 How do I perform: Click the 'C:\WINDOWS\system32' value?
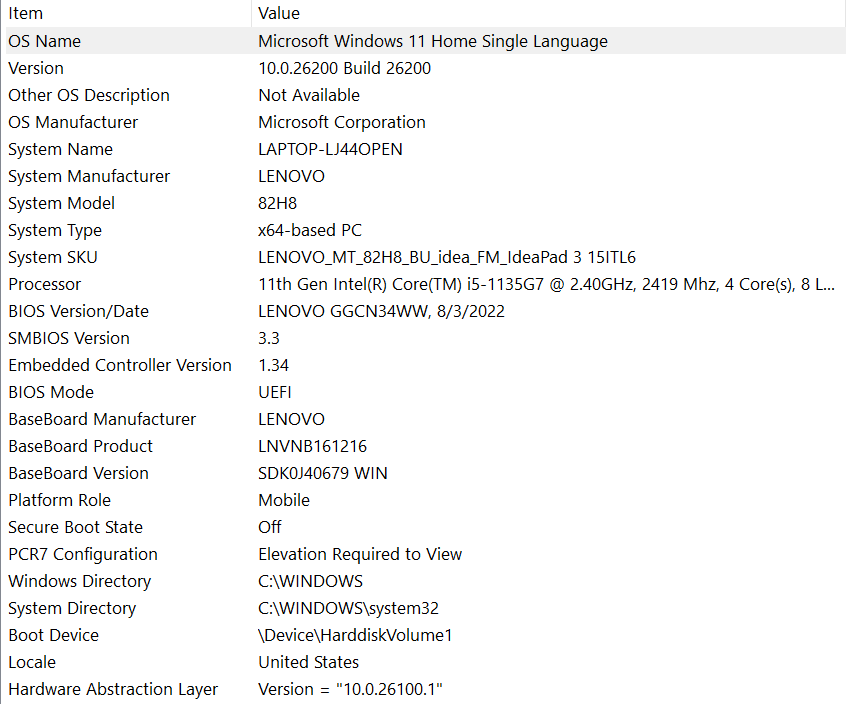348,609
